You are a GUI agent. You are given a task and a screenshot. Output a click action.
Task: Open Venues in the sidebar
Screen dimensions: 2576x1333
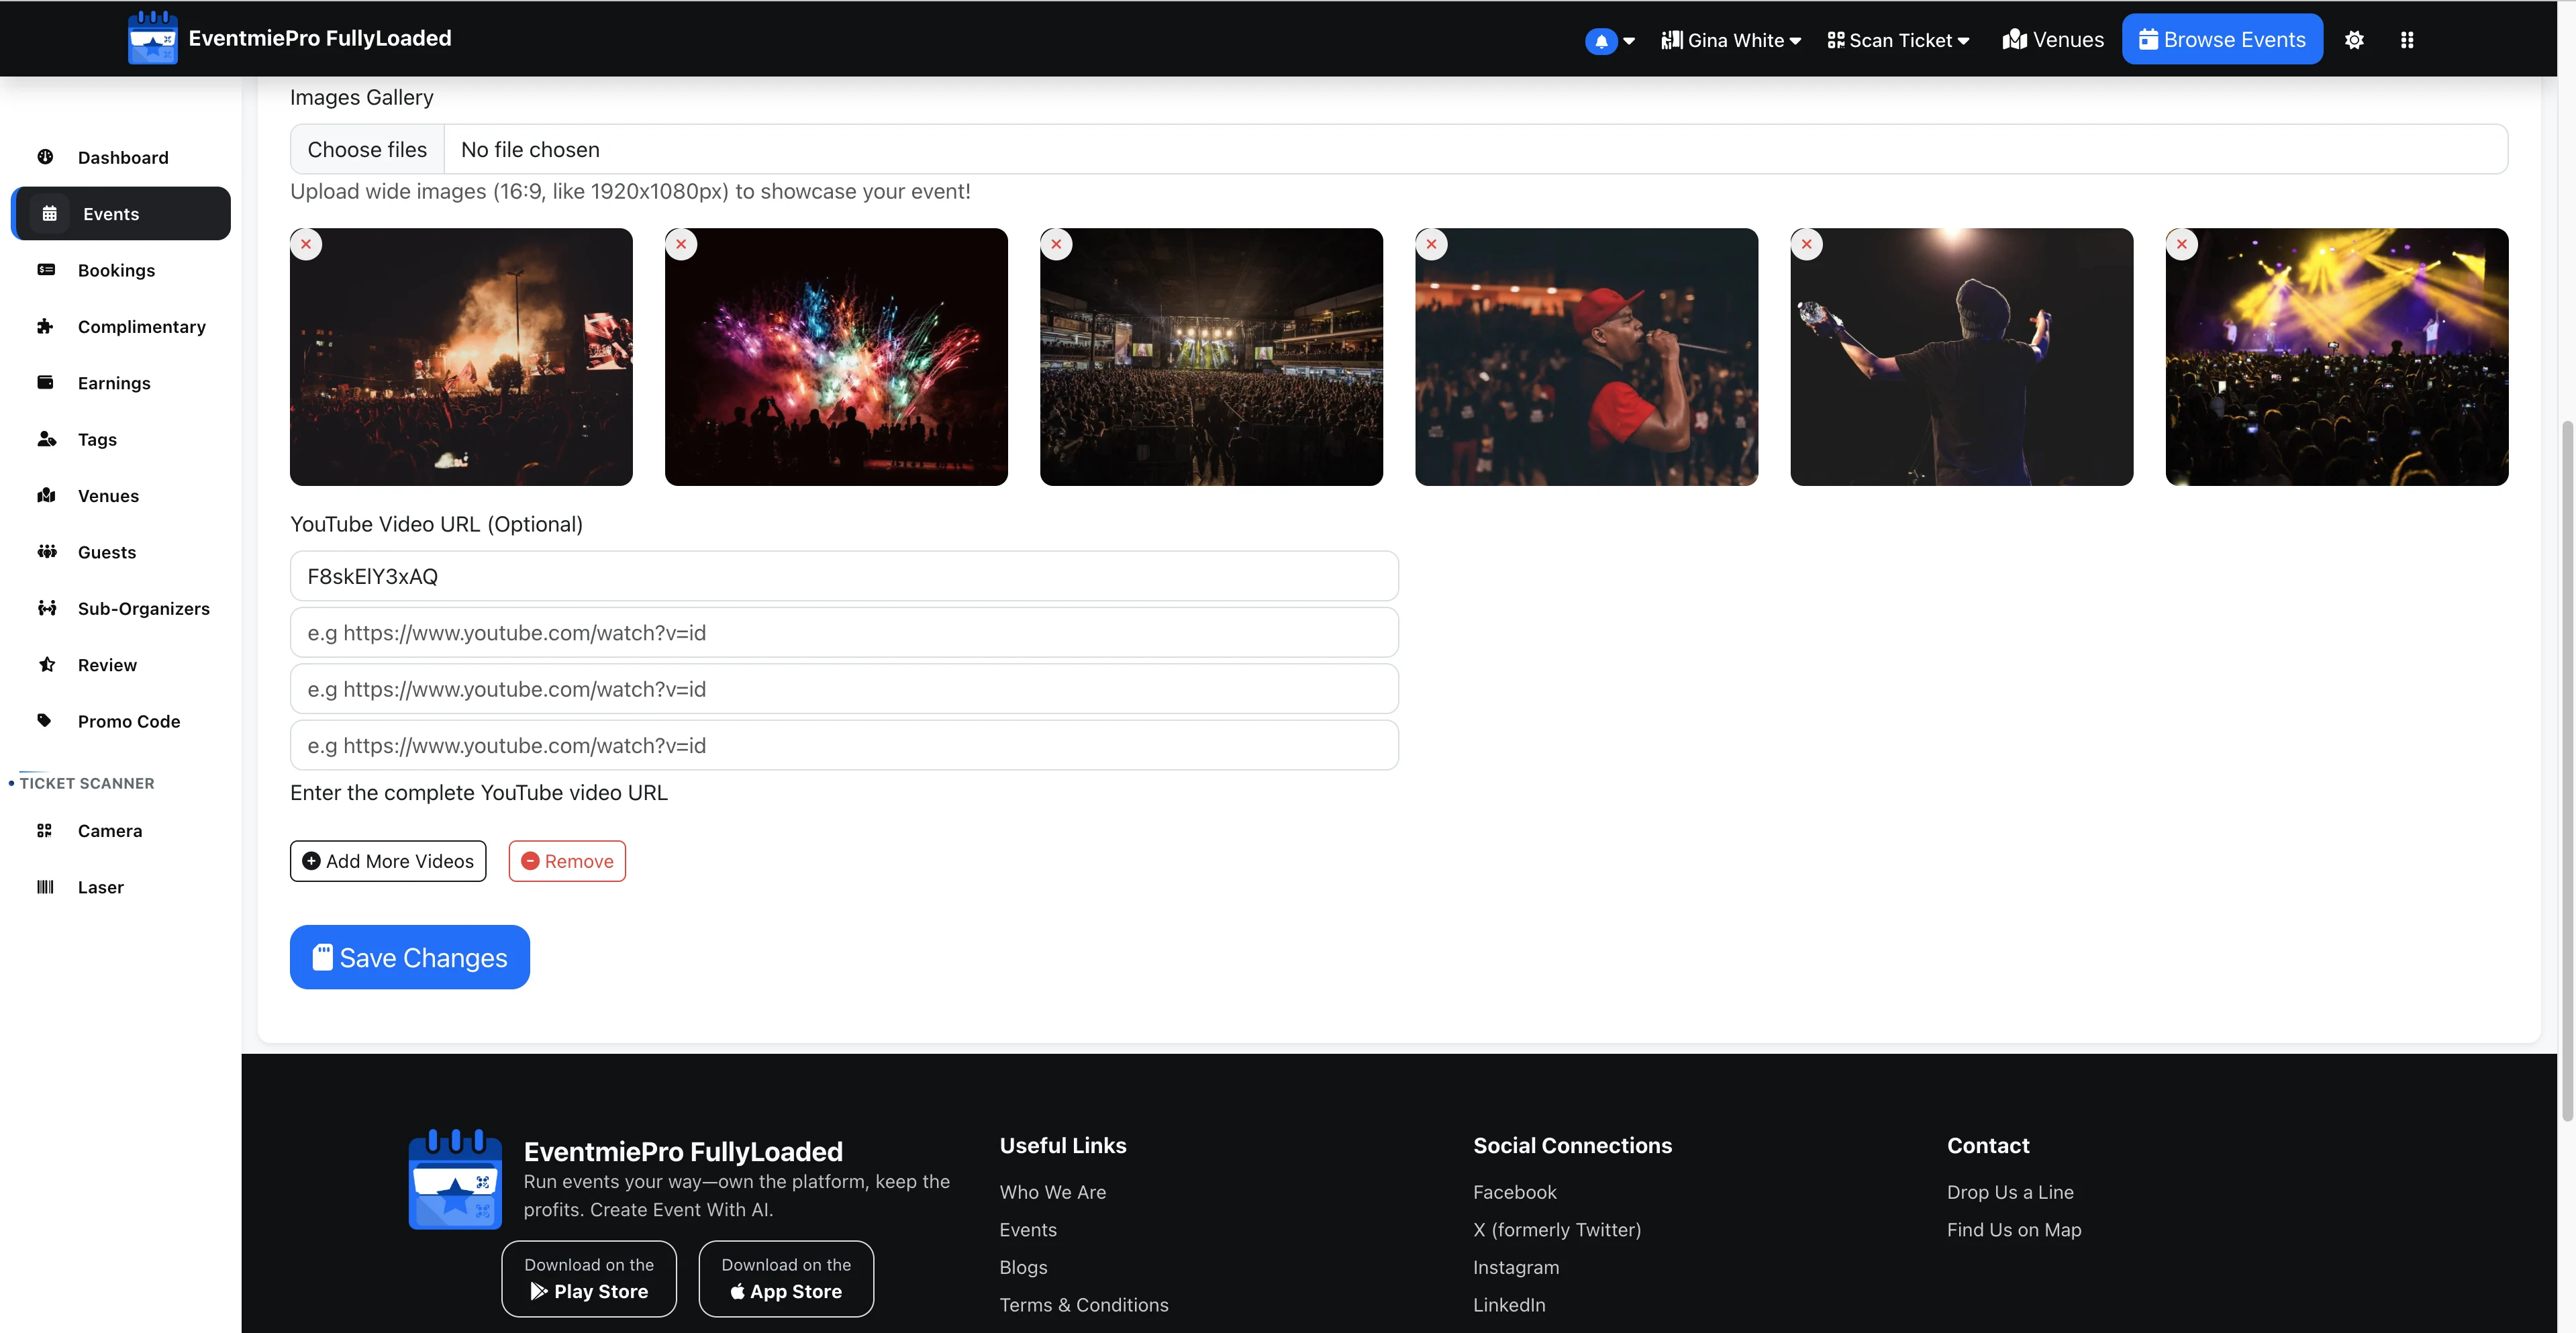click(x=120, y=496)
